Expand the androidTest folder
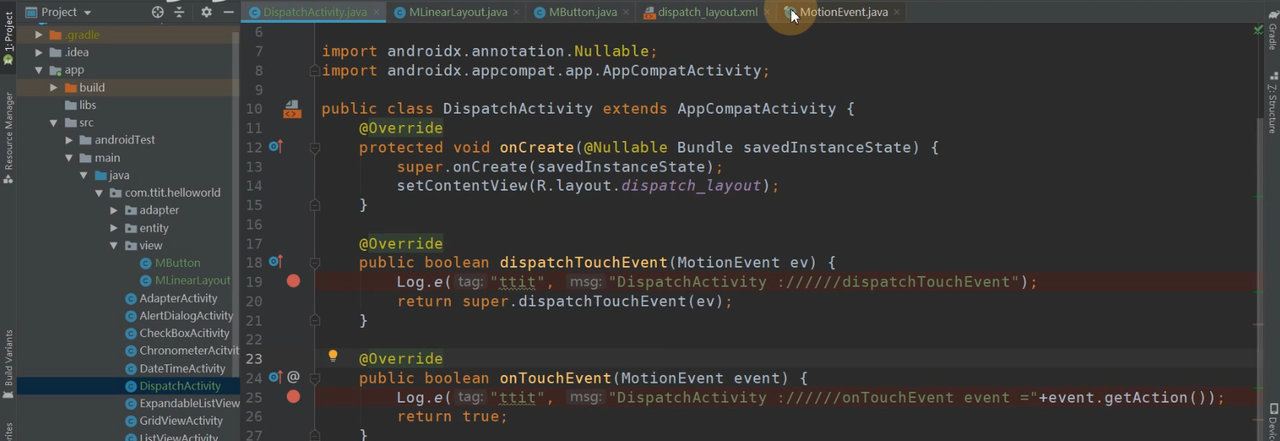This screenshot has width=1280, height=441. [70, 140]
